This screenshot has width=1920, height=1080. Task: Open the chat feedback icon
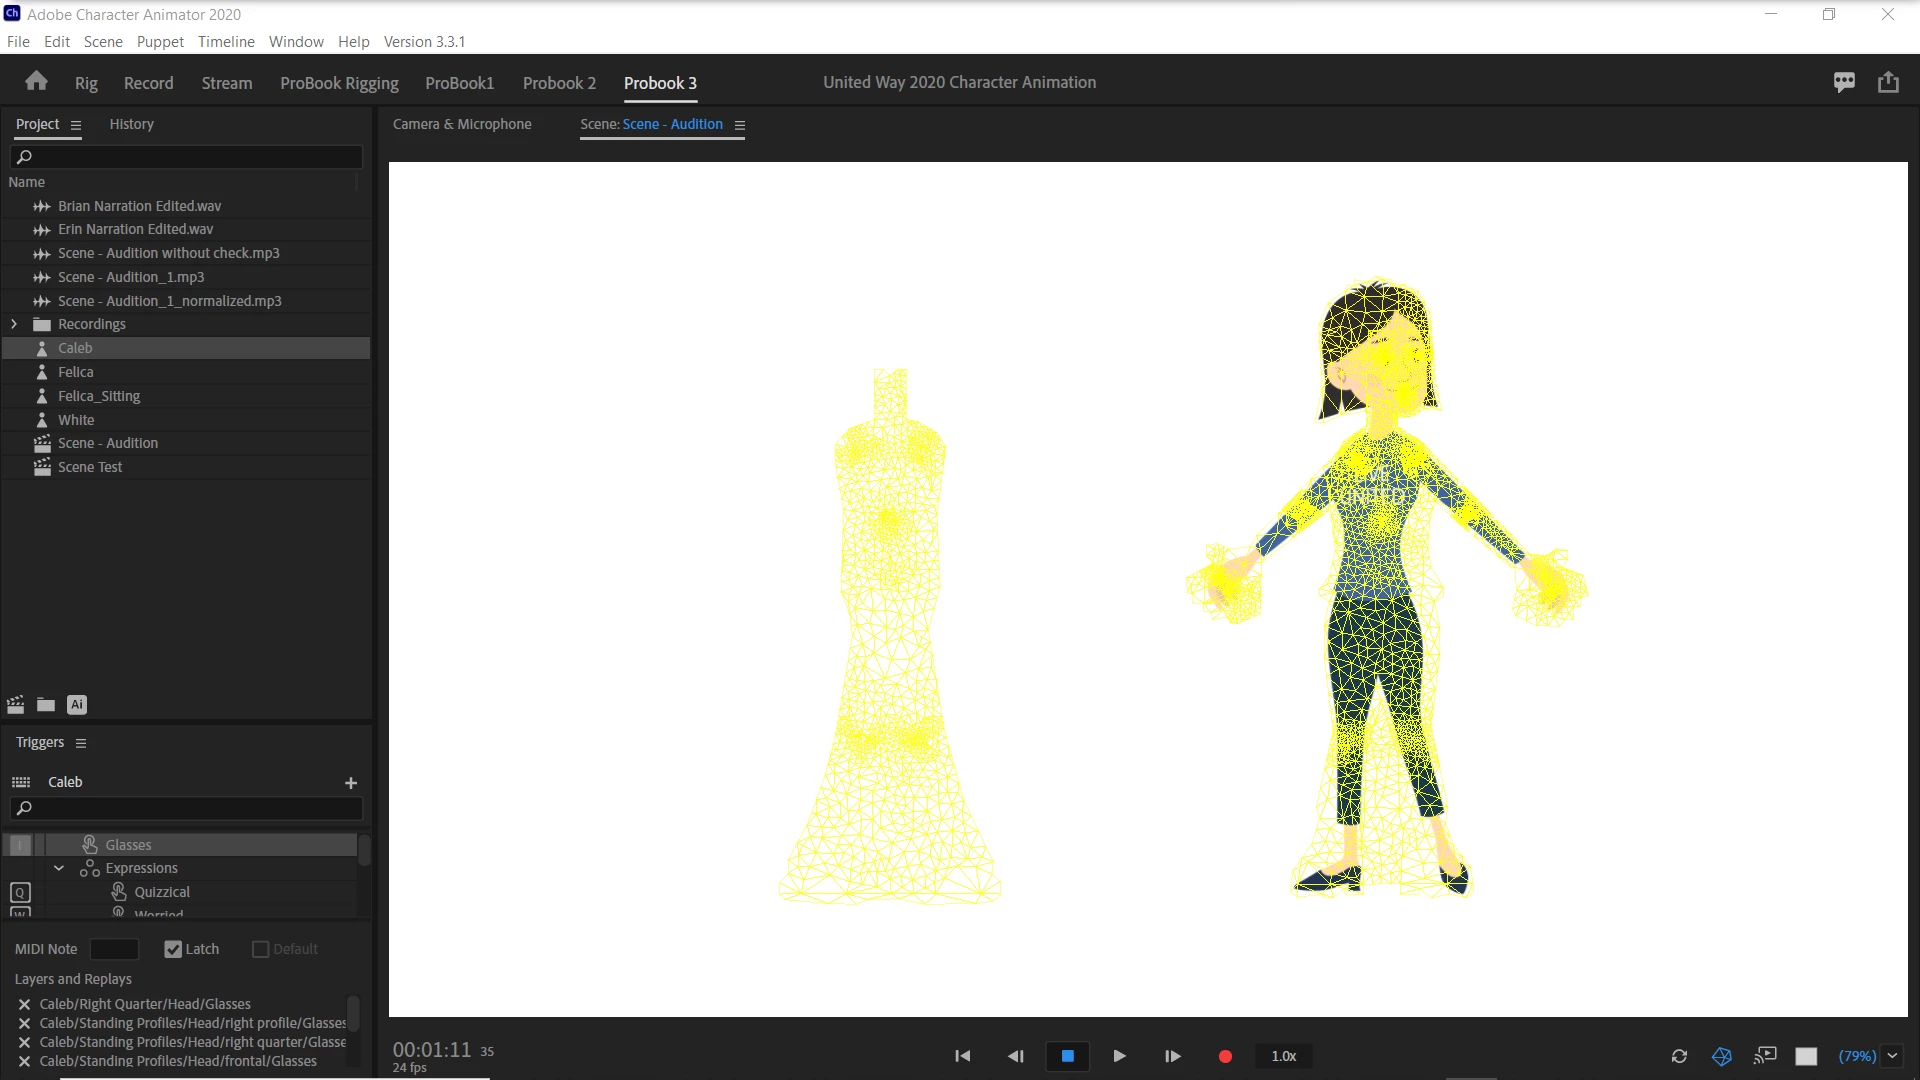(1844, 82)
